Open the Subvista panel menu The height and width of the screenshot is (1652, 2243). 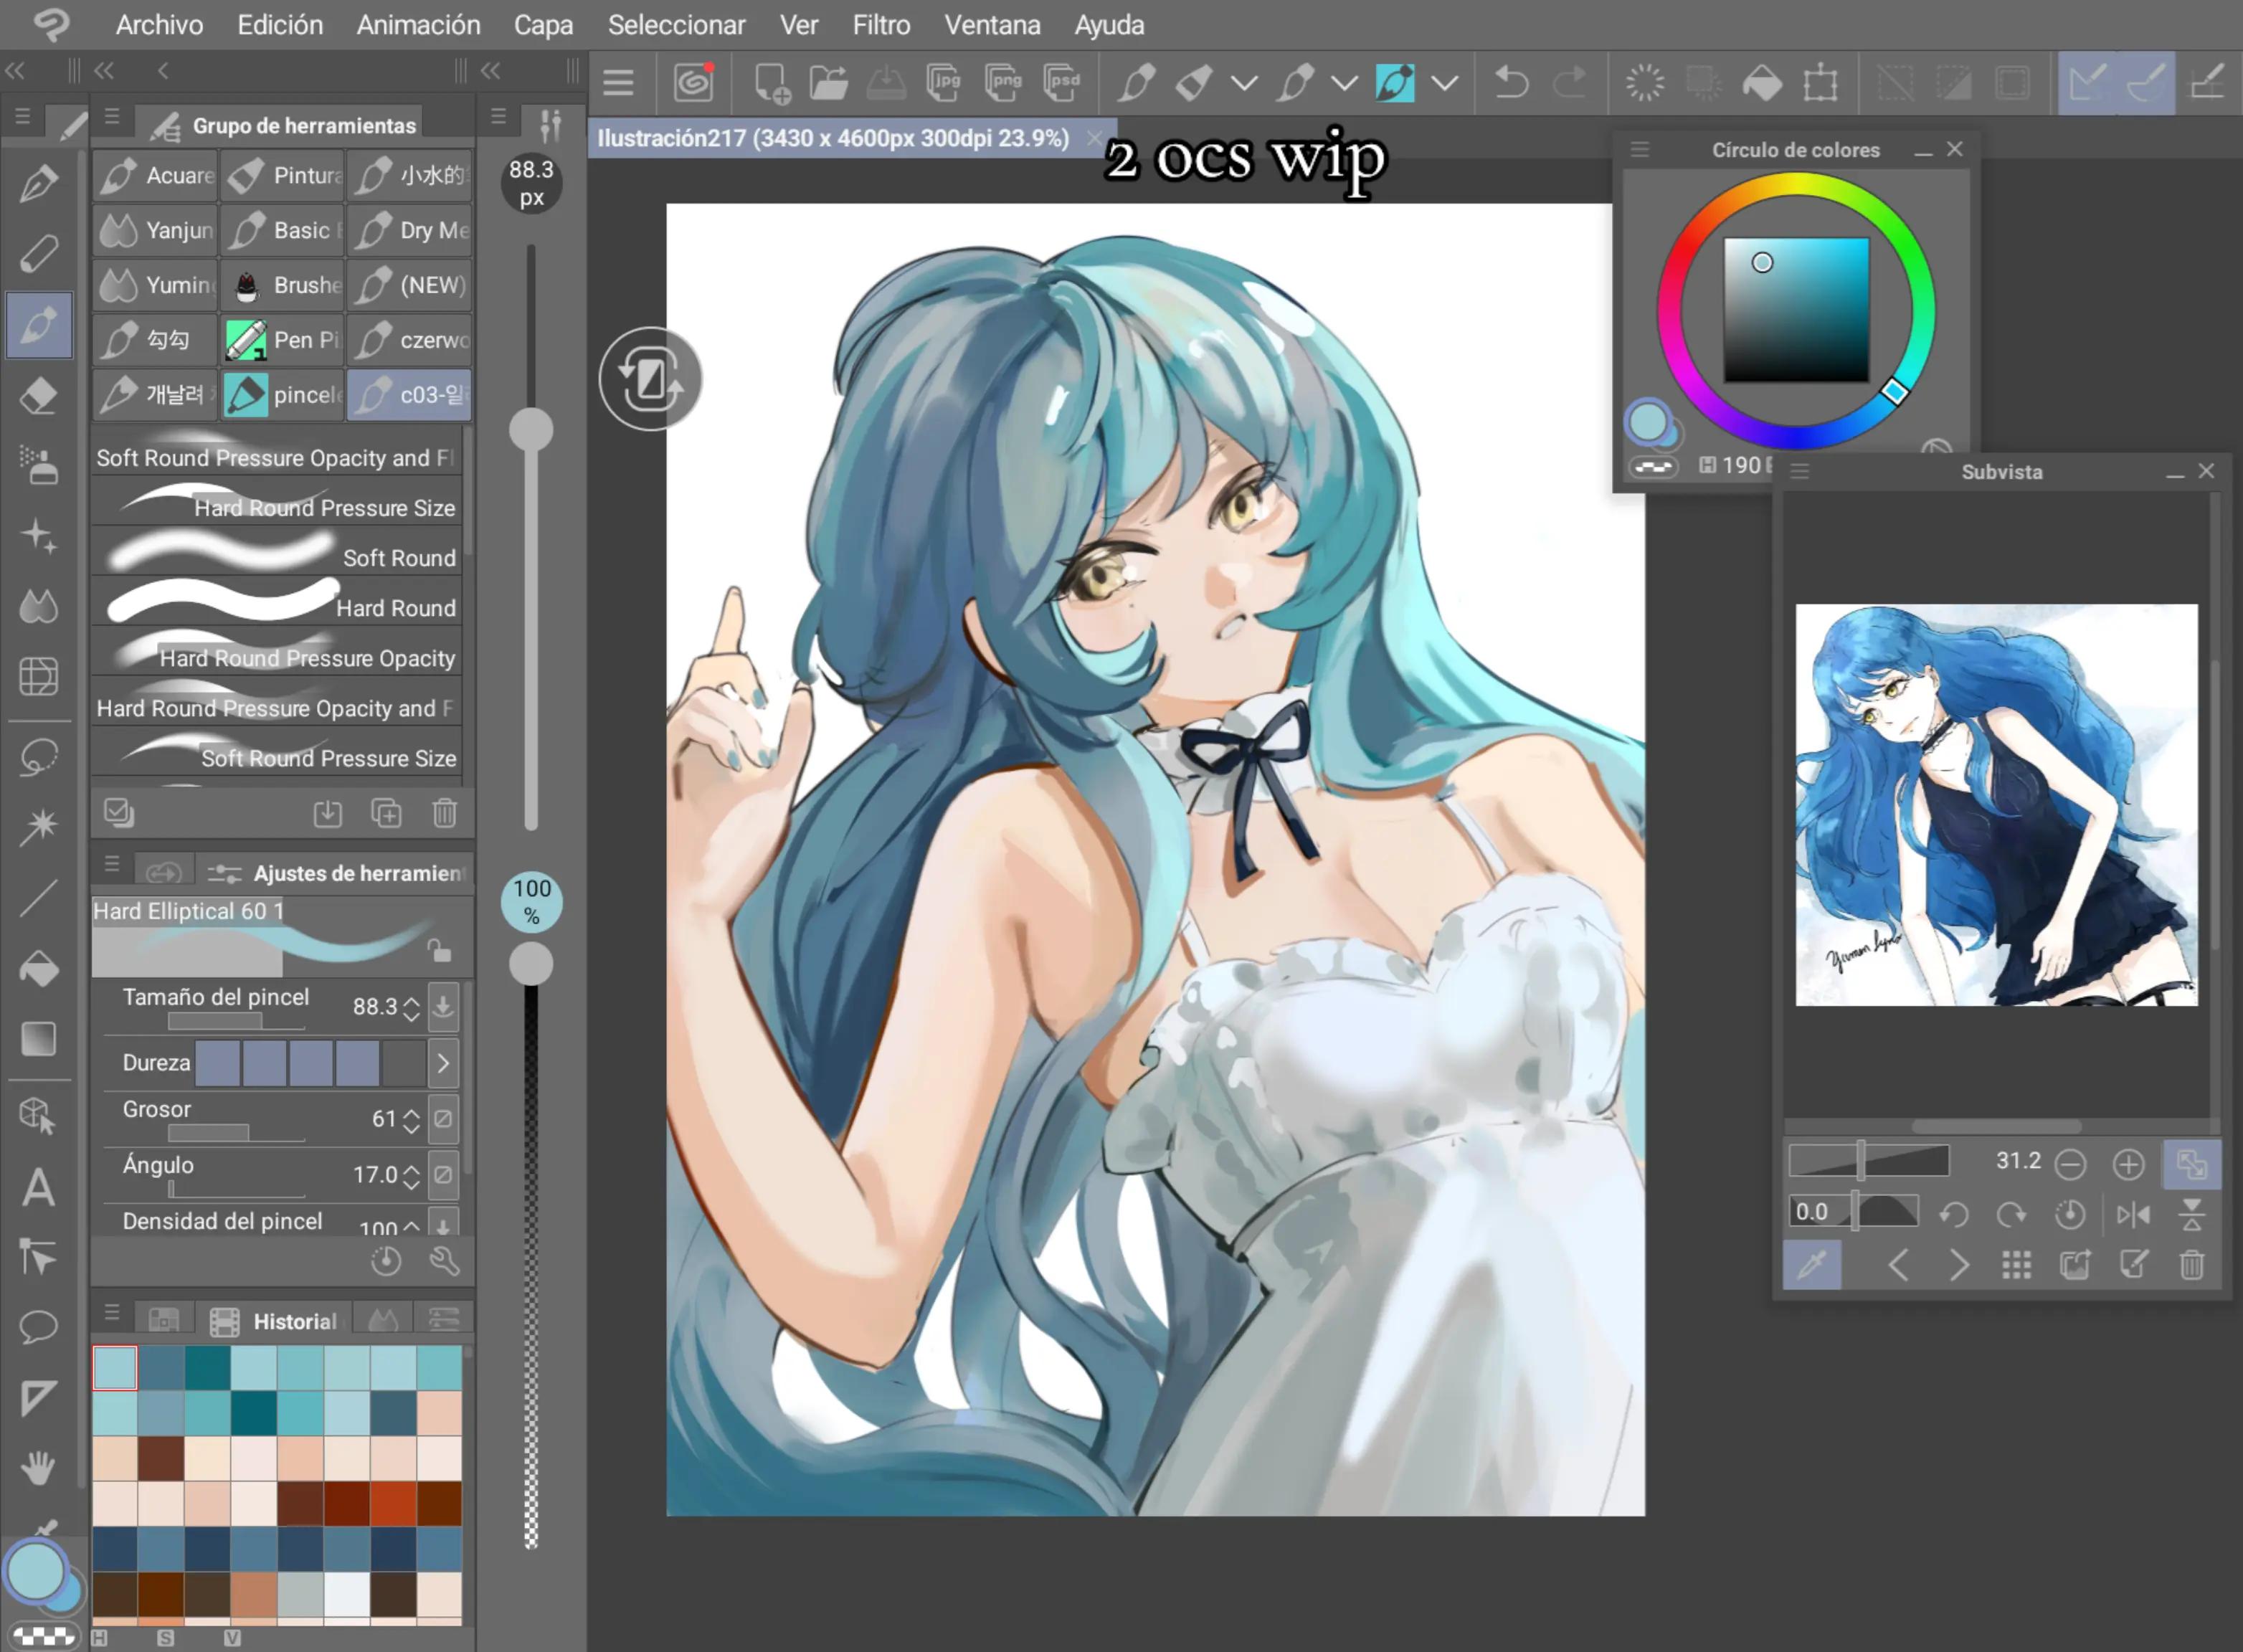coord(1800,470)
